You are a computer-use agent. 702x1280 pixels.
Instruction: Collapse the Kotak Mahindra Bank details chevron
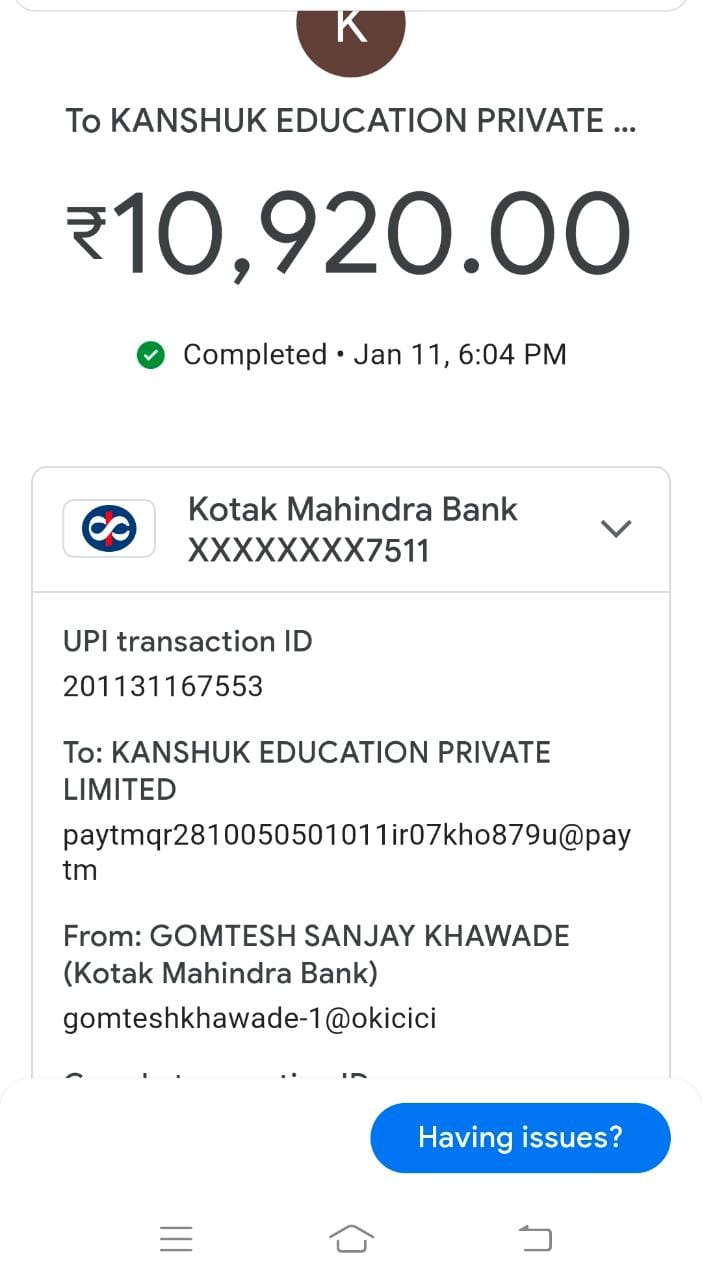coord(615,528)
